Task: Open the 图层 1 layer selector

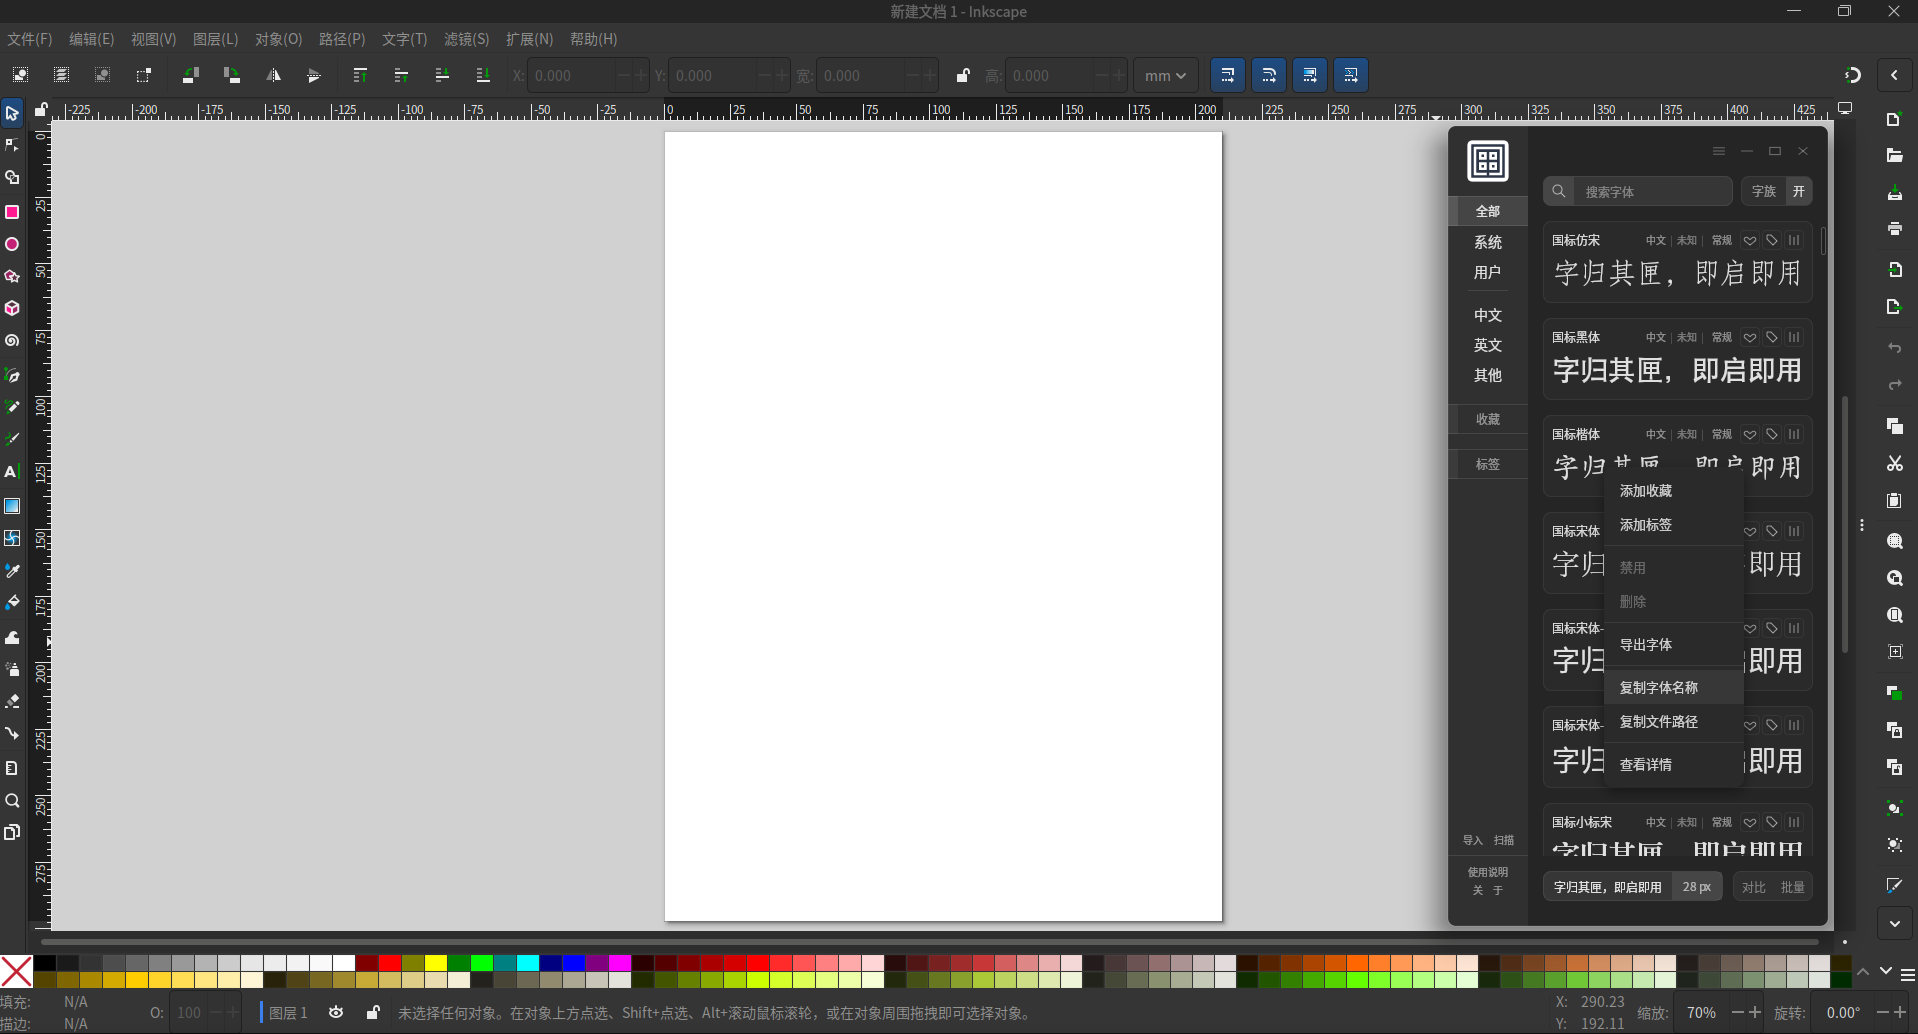Action: (x=287, y=1013)
